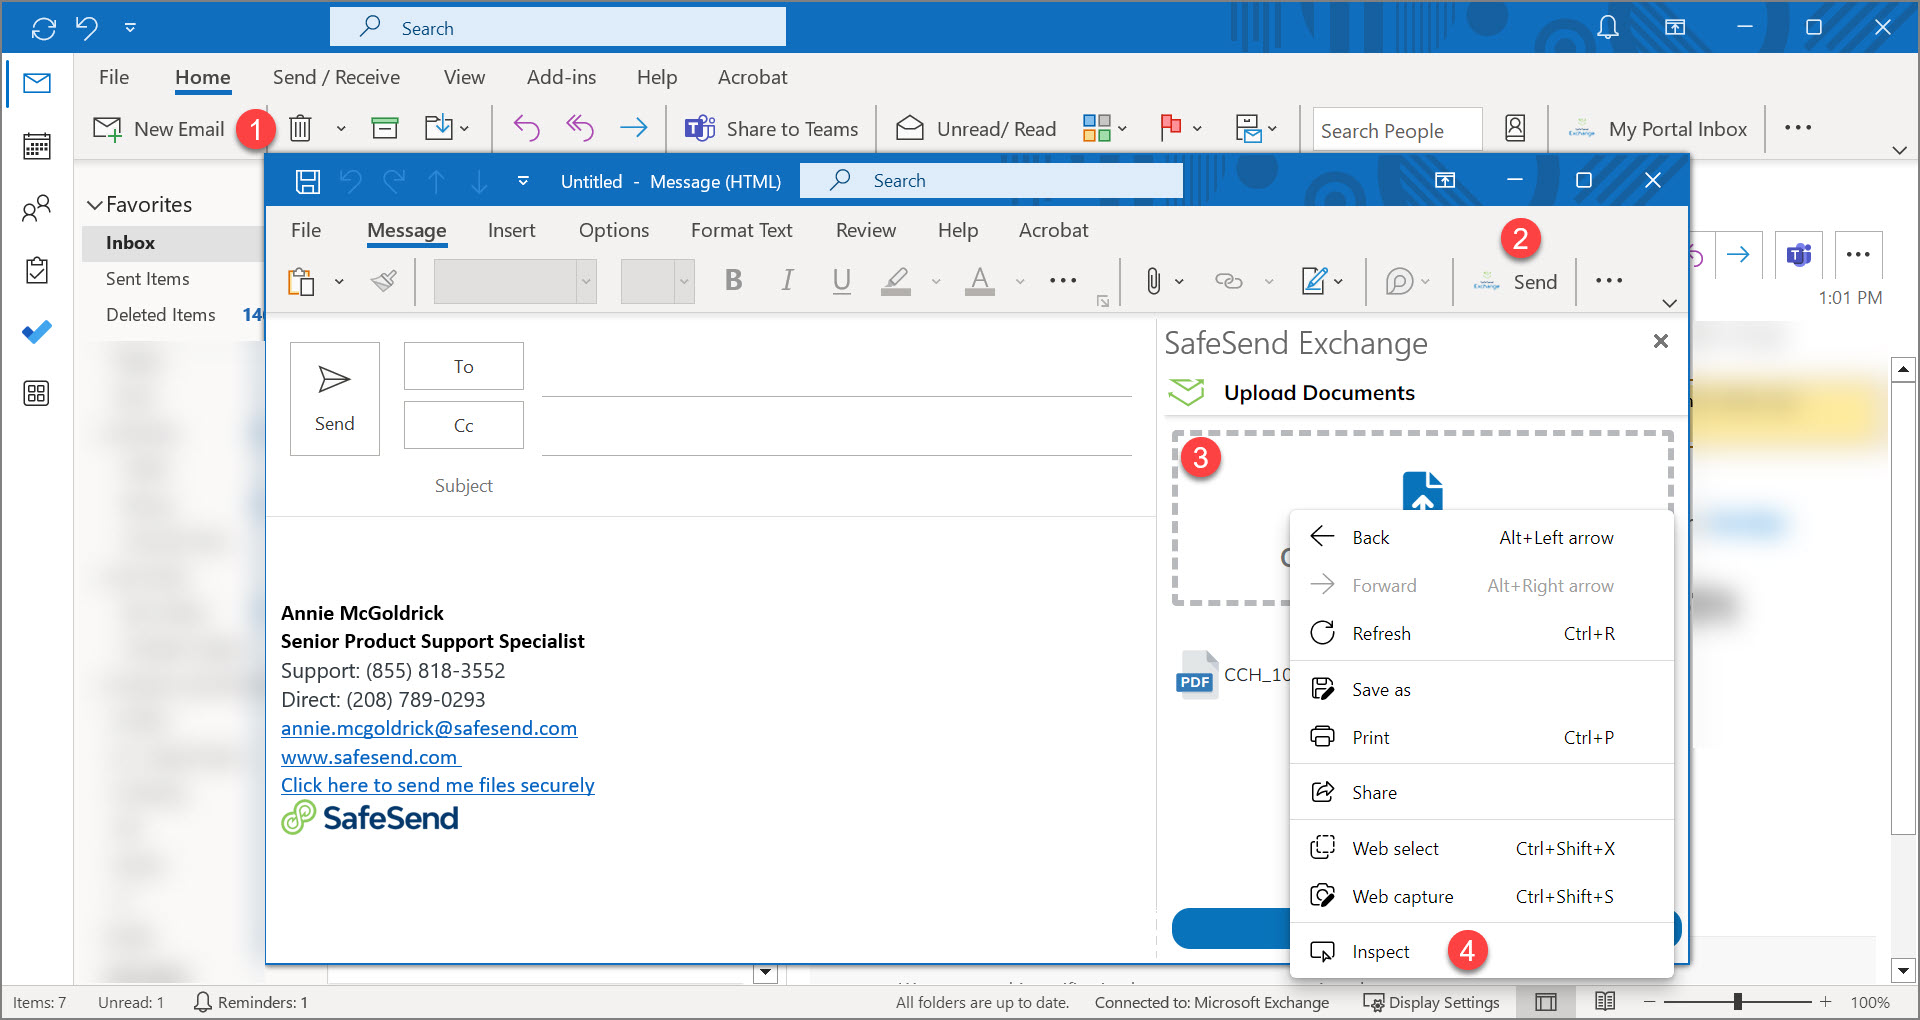Open www.safesend.com link in signature

pos(370,757)
